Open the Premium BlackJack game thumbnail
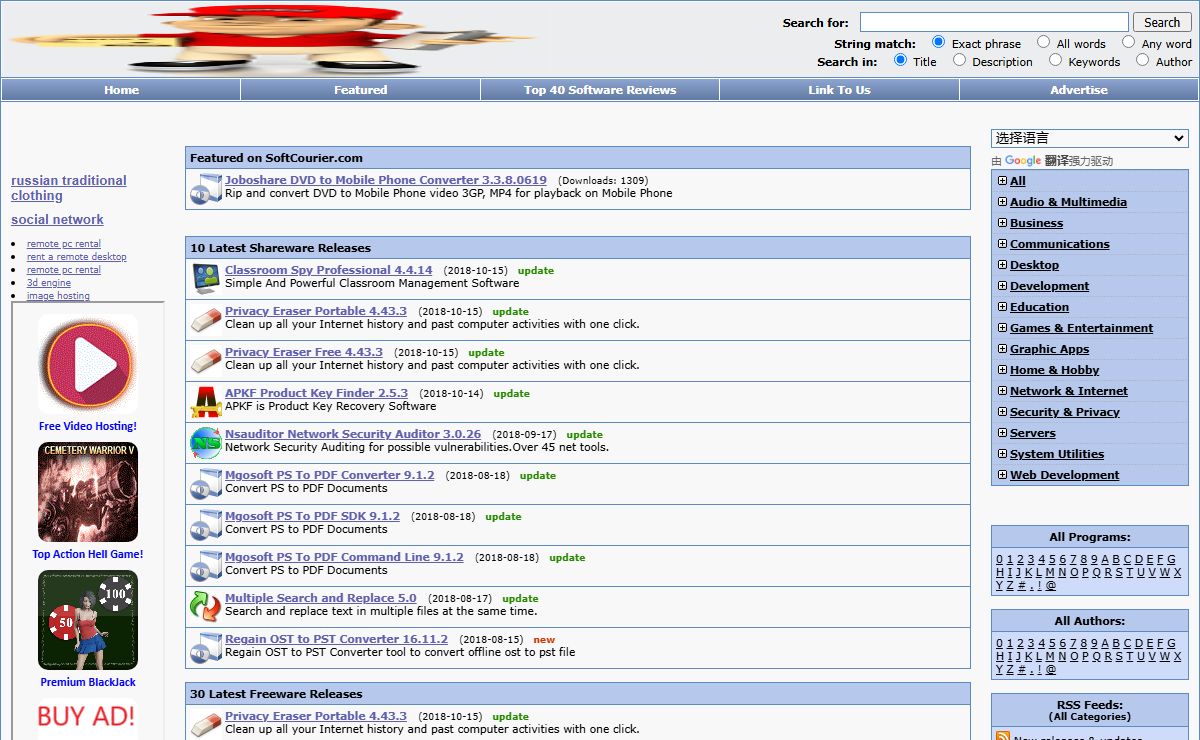1200x740 pixels. [88, 620]
